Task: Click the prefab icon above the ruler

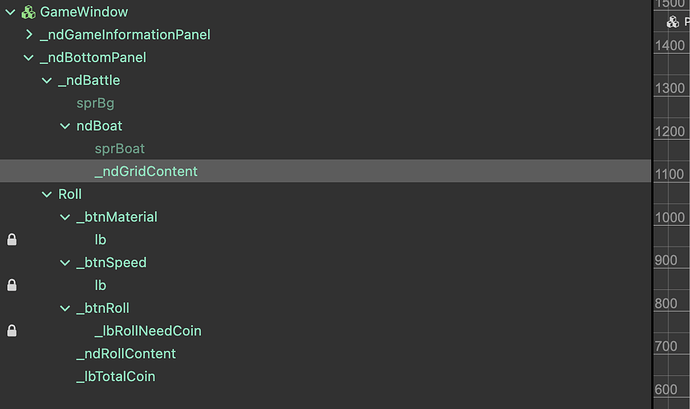Action: point(673,21)
